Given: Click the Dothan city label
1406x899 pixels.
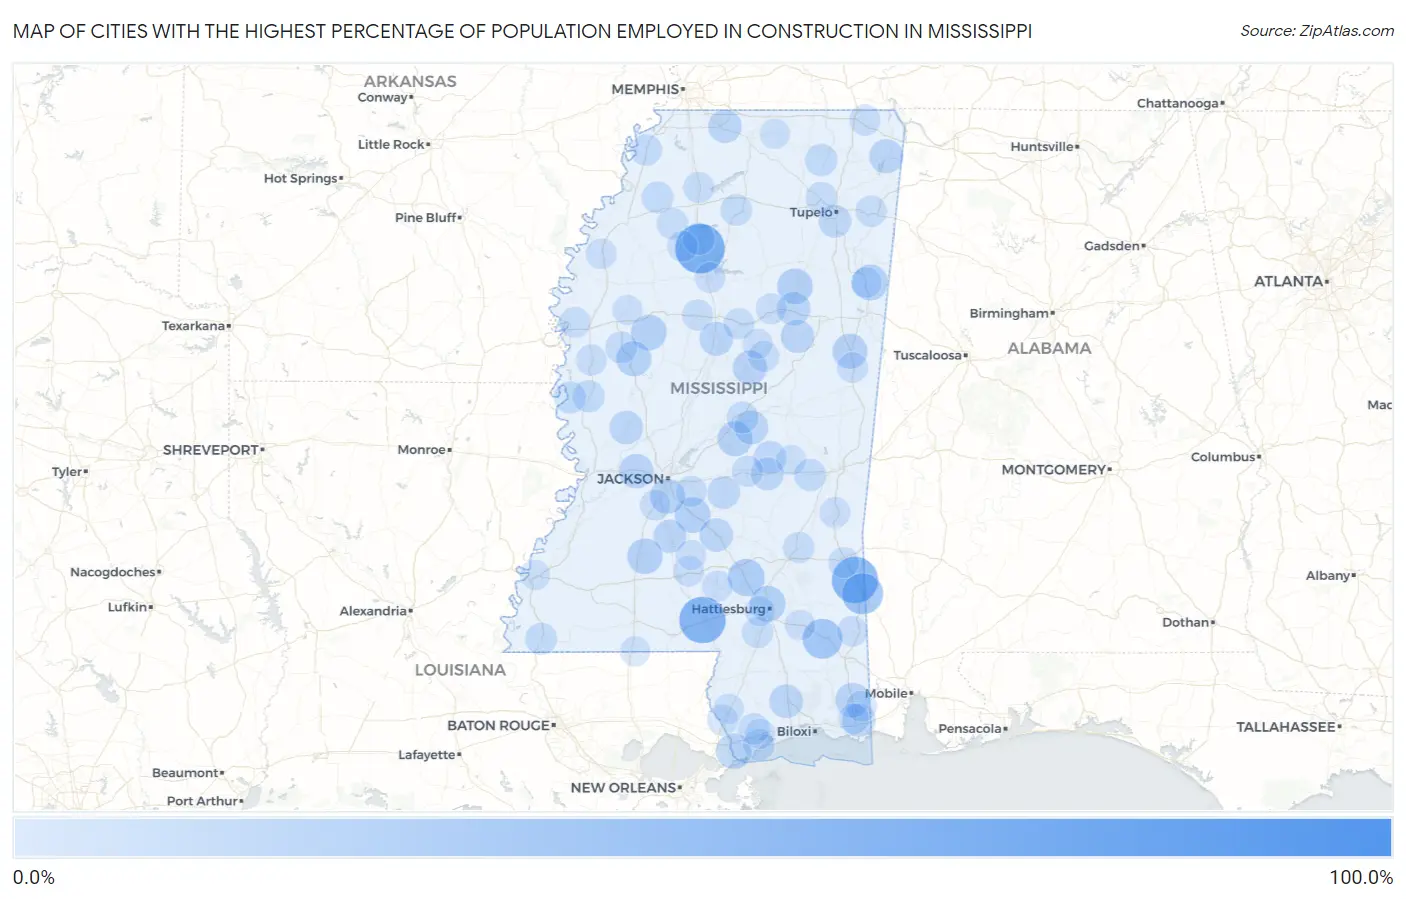Looking at the screenshot, I should pos(1186,622).
